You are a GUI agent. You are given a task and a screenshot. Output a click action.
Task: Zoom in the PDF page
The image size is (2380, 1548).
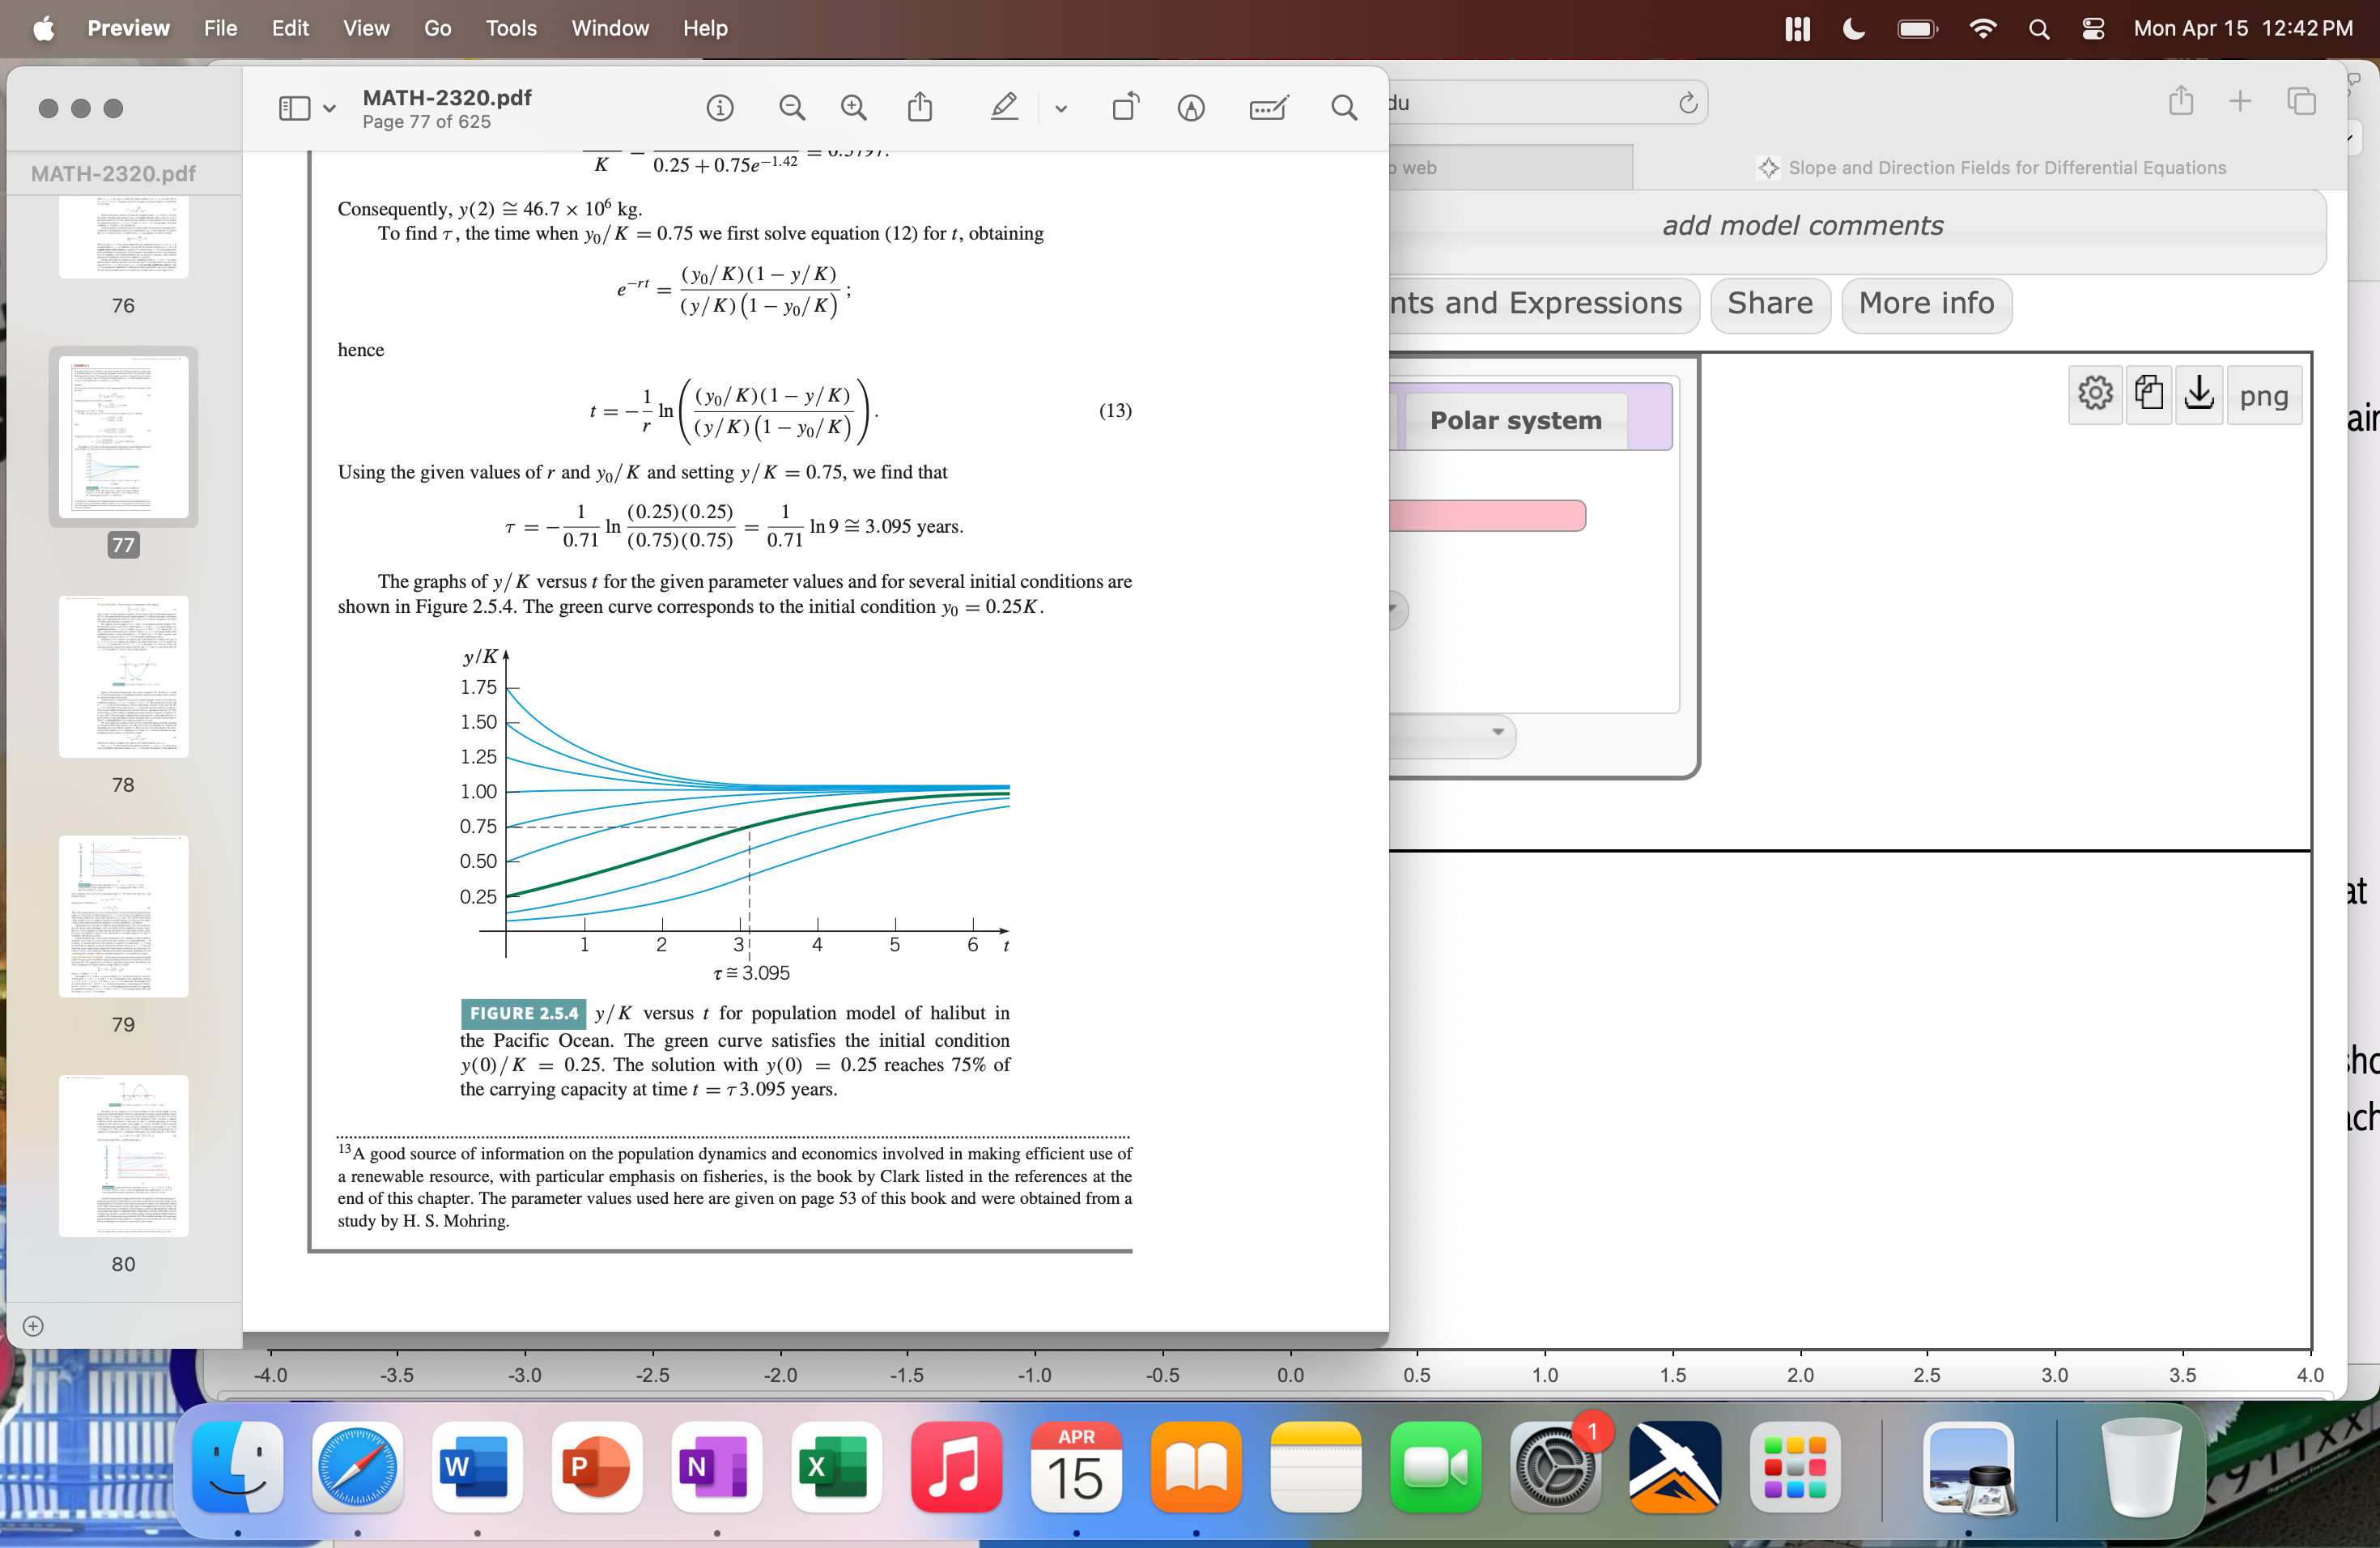853,108
